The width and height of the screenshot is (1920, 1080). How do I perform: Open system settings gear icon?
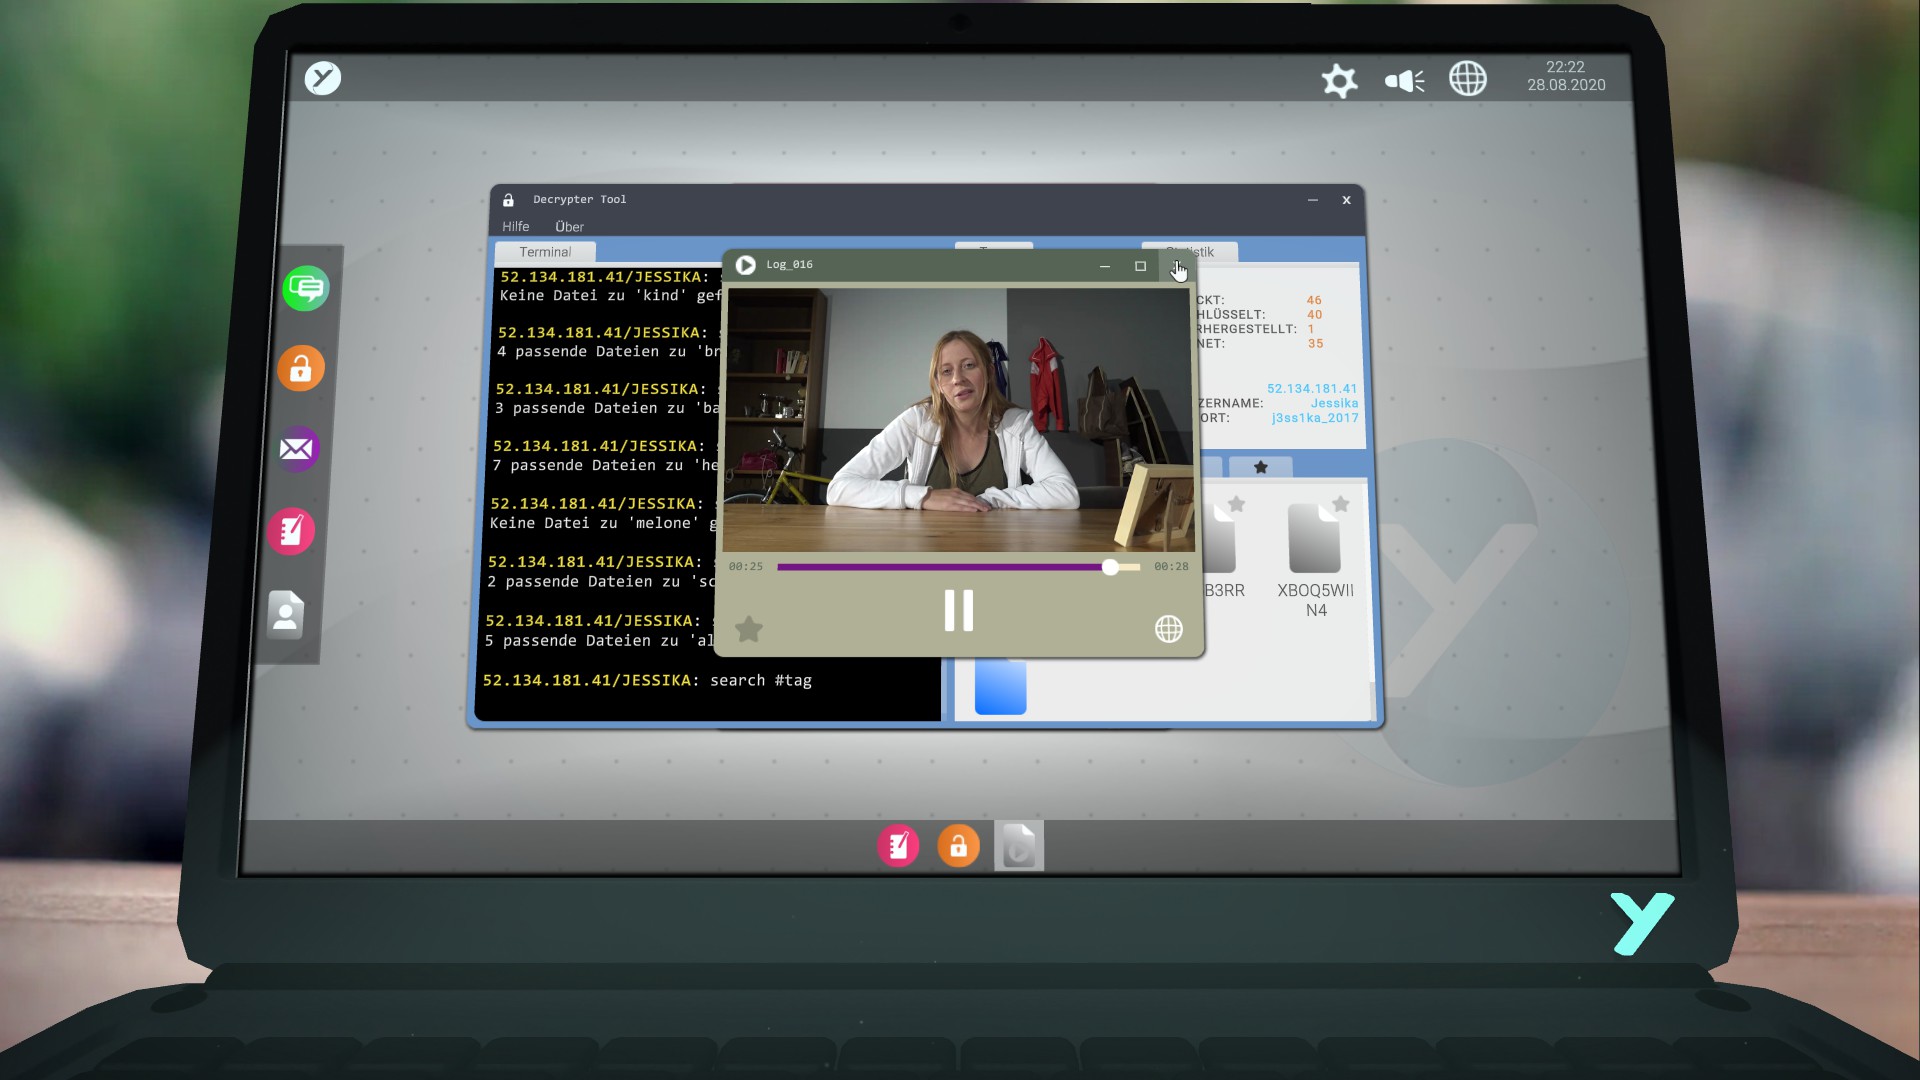(x=1339, y=81)
